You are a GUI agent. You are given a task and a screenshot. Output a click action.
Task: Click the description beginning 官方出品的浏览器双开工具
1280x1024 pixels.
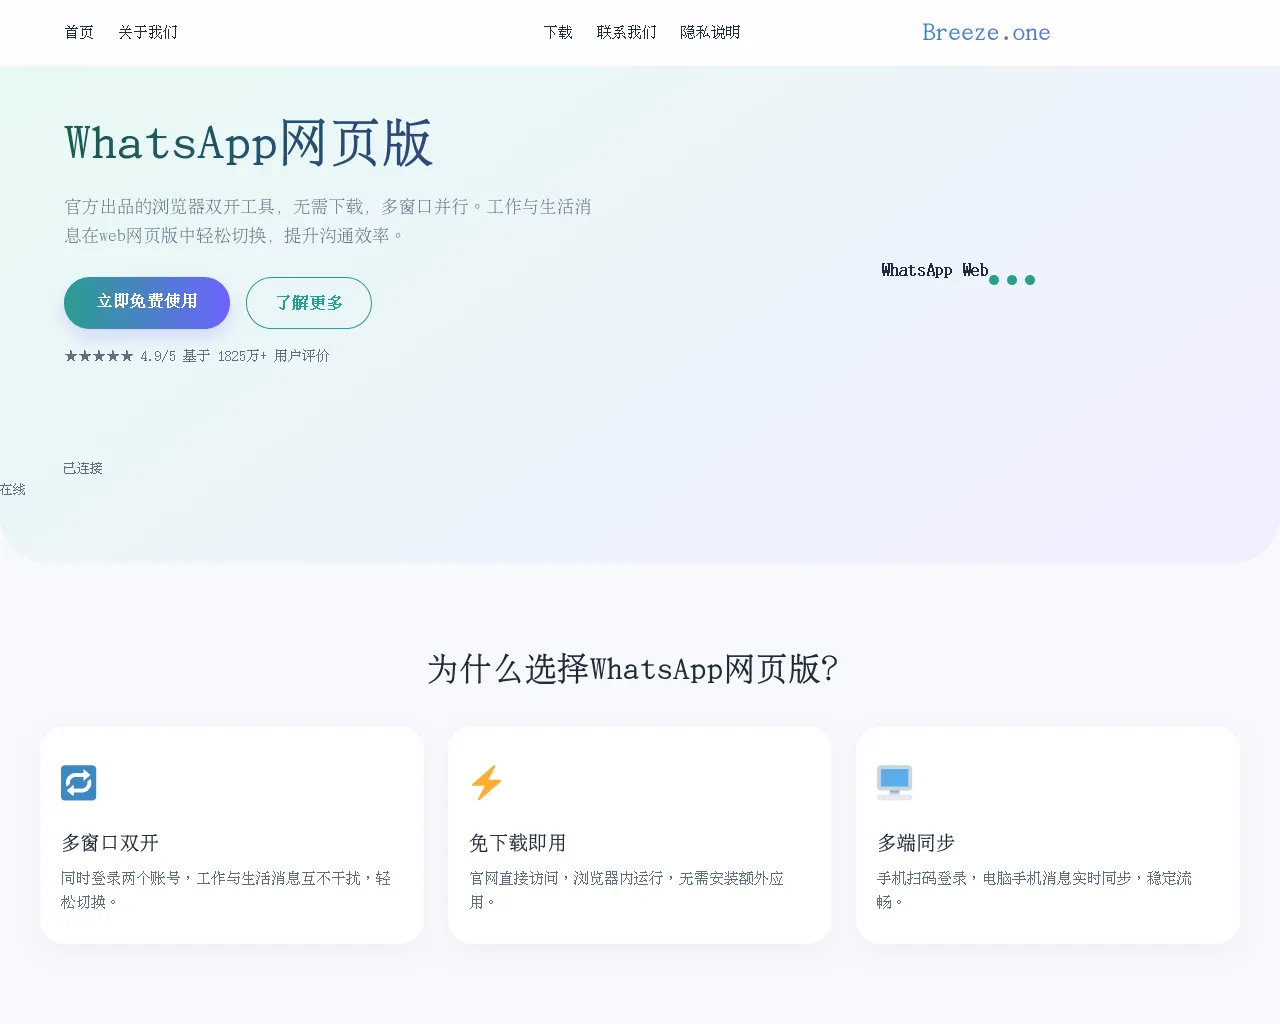[x=328, y=221]
